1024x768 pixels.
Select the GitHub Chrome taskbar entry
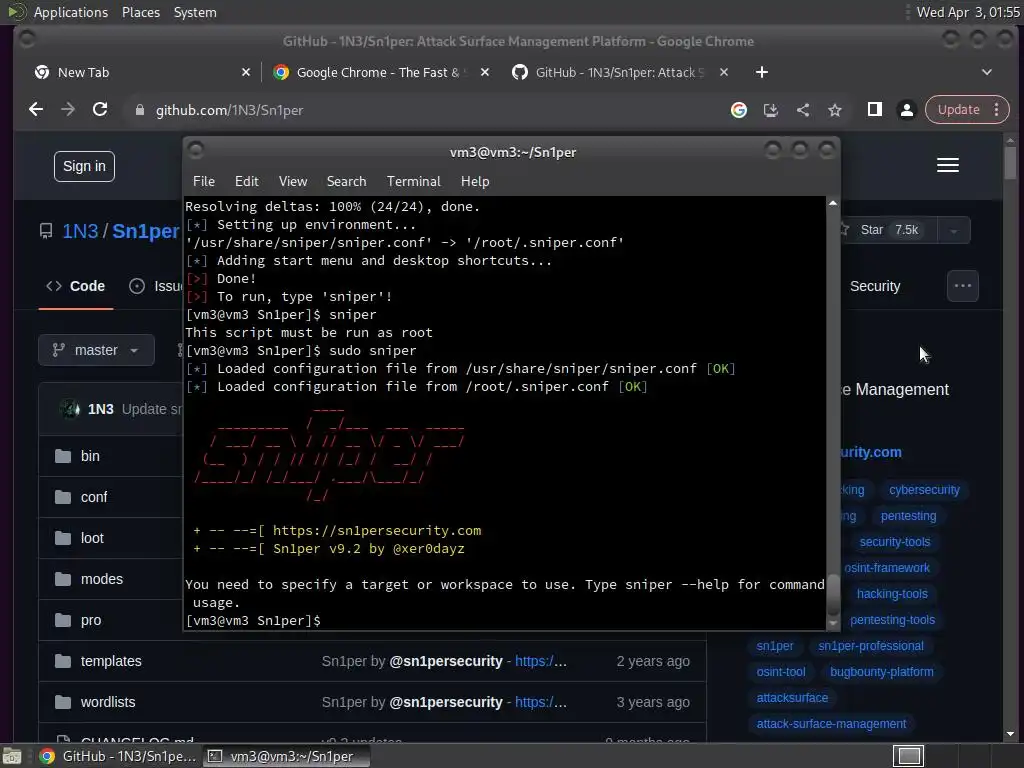(x=118, y=756)
